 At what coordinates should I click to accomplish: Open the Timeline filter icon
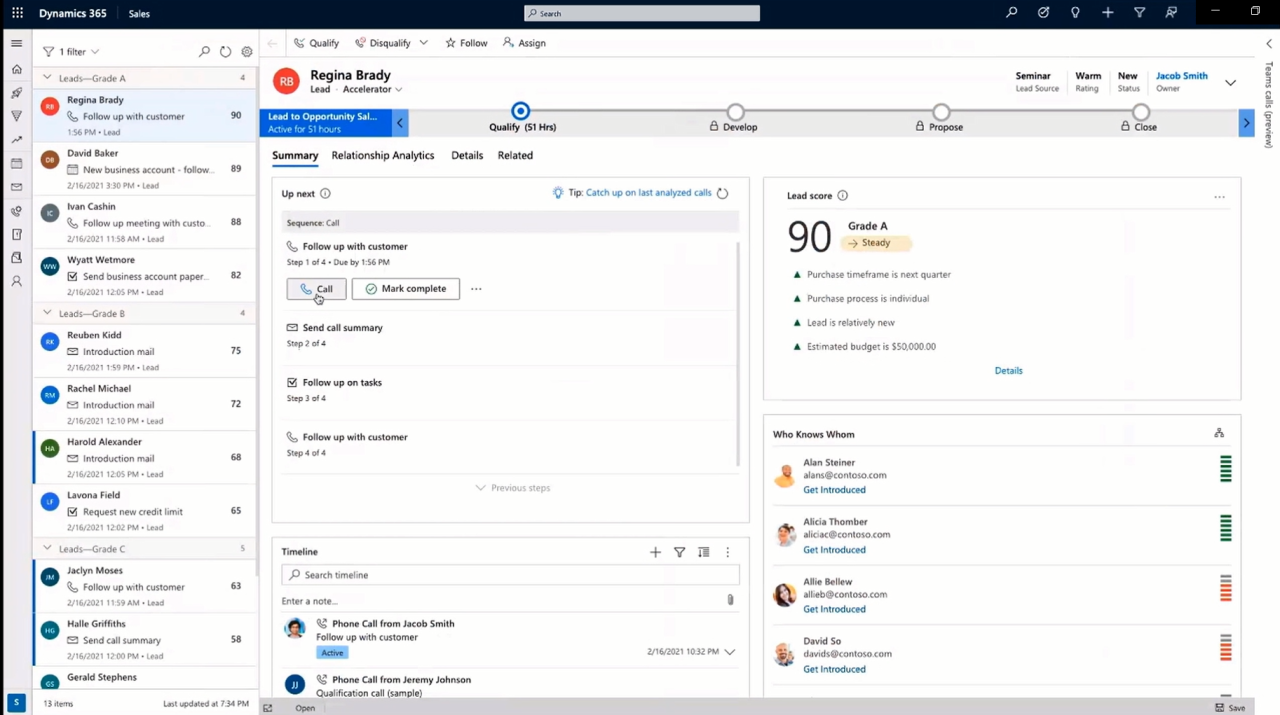[x=679, y=551]
